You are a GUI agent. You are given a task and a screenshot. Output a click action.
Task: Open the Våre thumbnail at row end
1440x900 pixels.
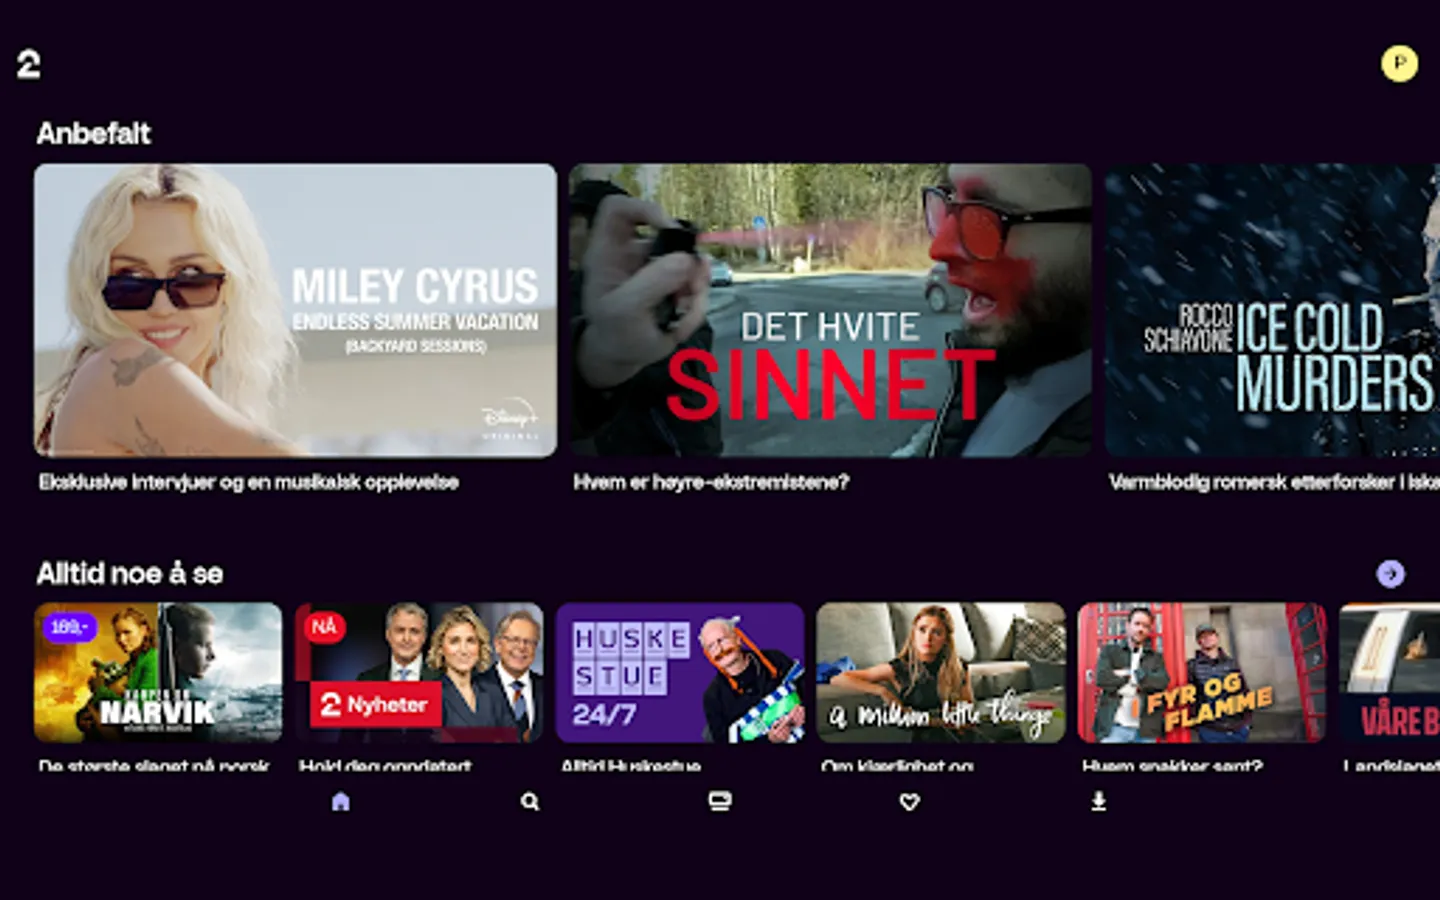[x=1389, y=672]
